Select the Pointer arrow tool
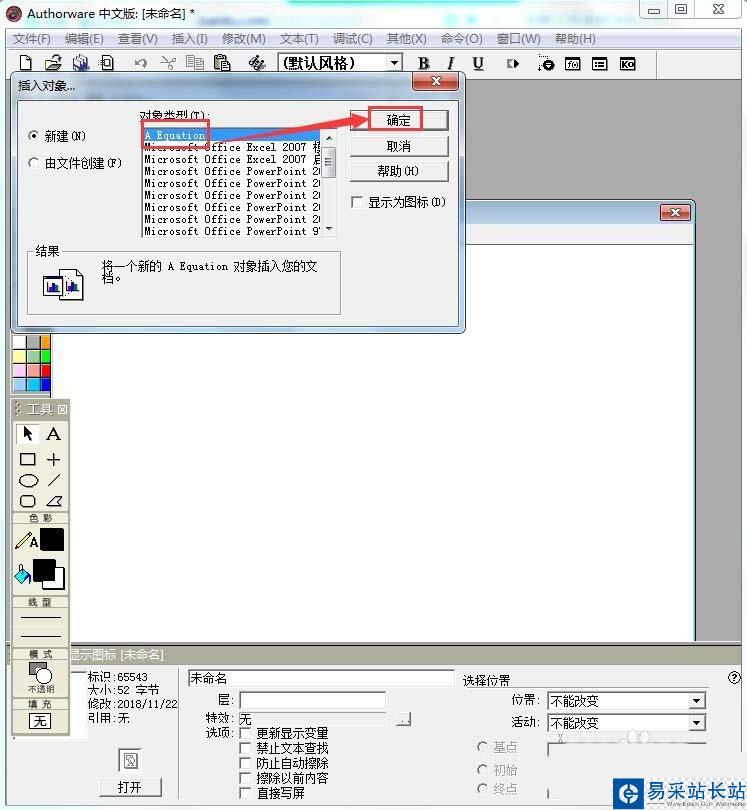Screen dimensions: 747x810 pos(28,433)
